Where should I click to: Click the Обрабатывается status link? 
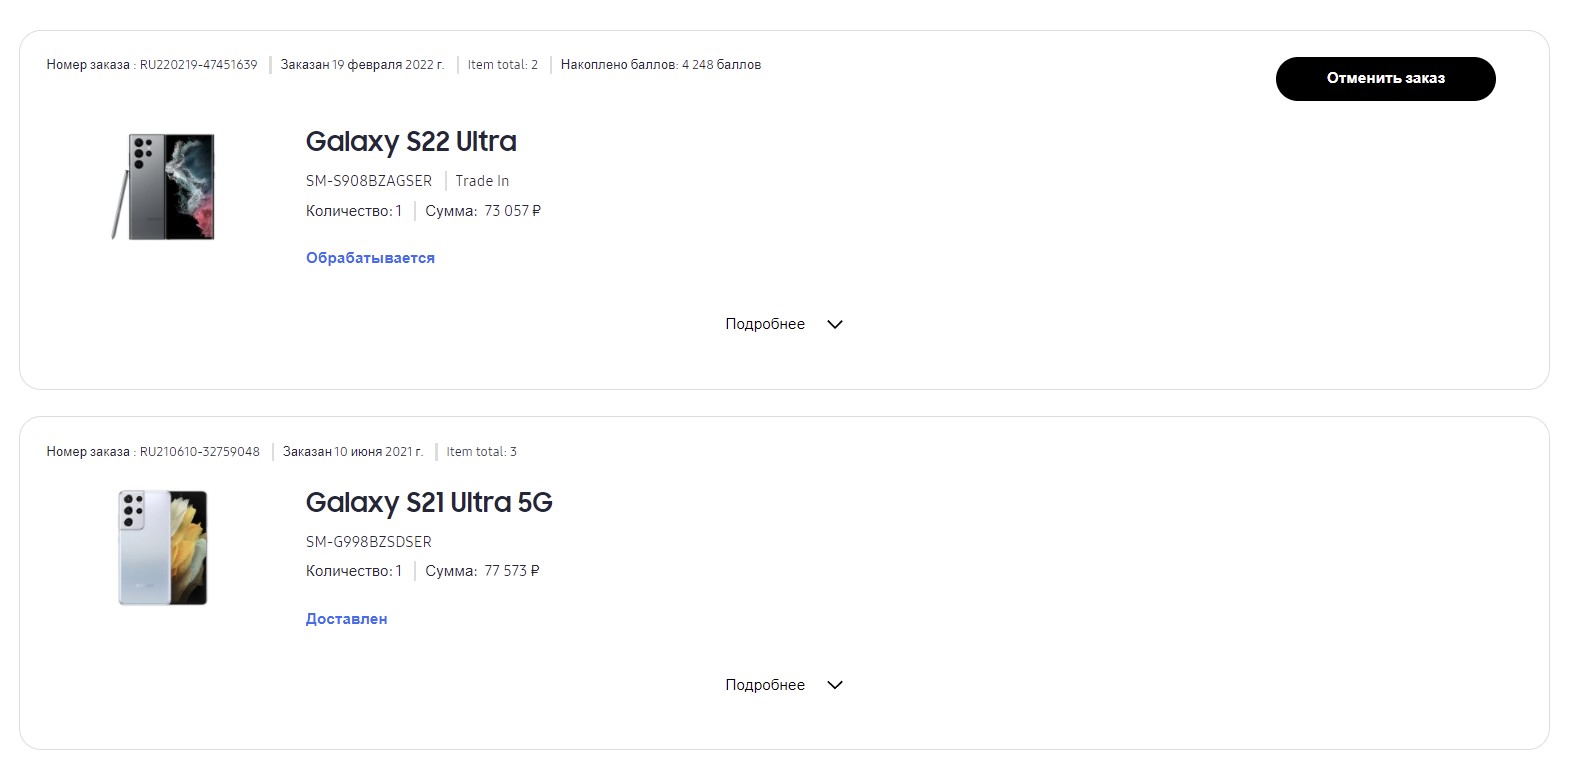click(x=370, y=258)
